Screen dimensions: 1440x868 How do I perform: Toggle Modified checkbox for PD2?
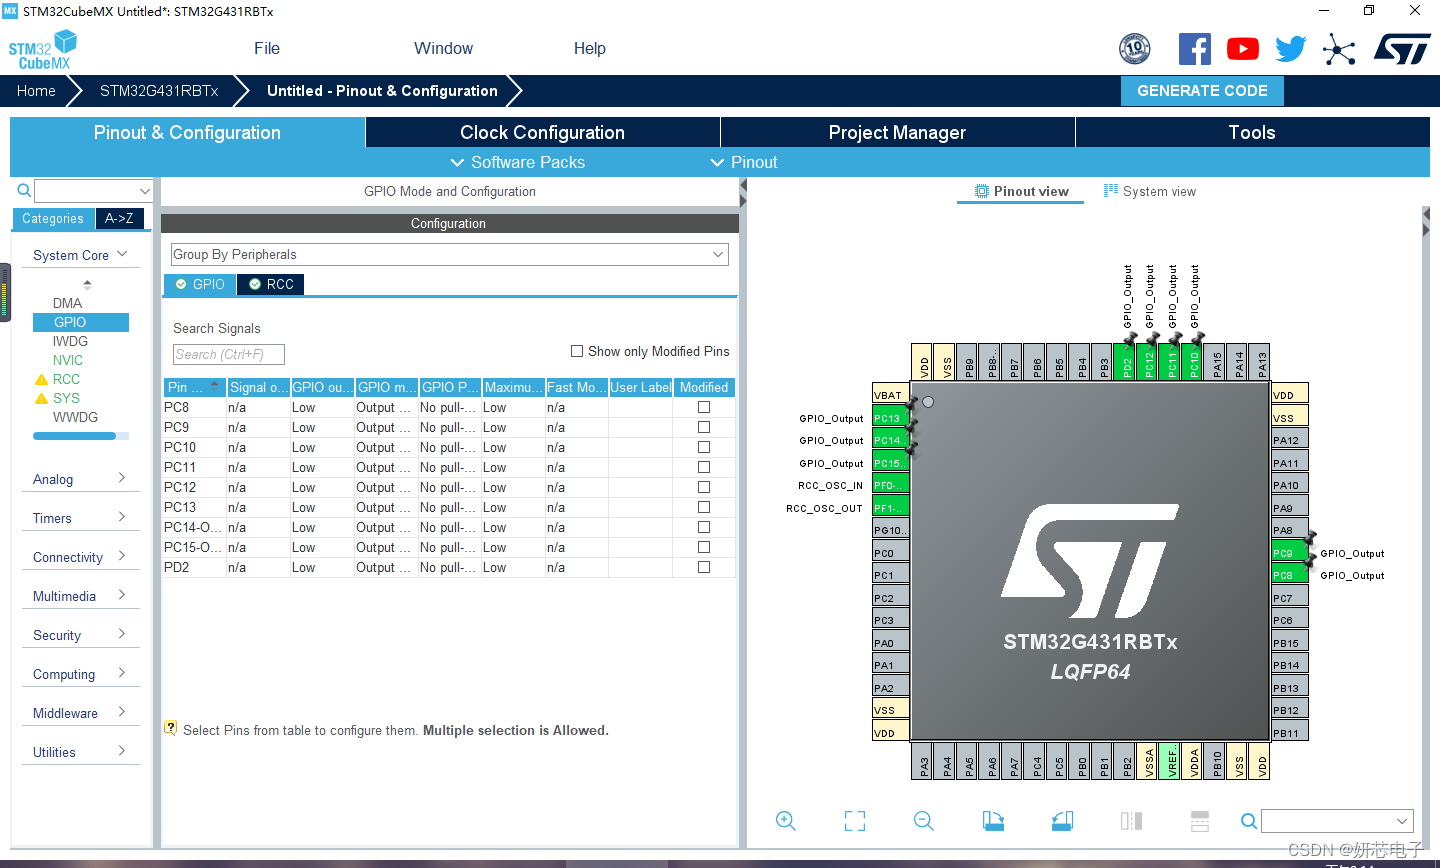[x=704, y=567]
